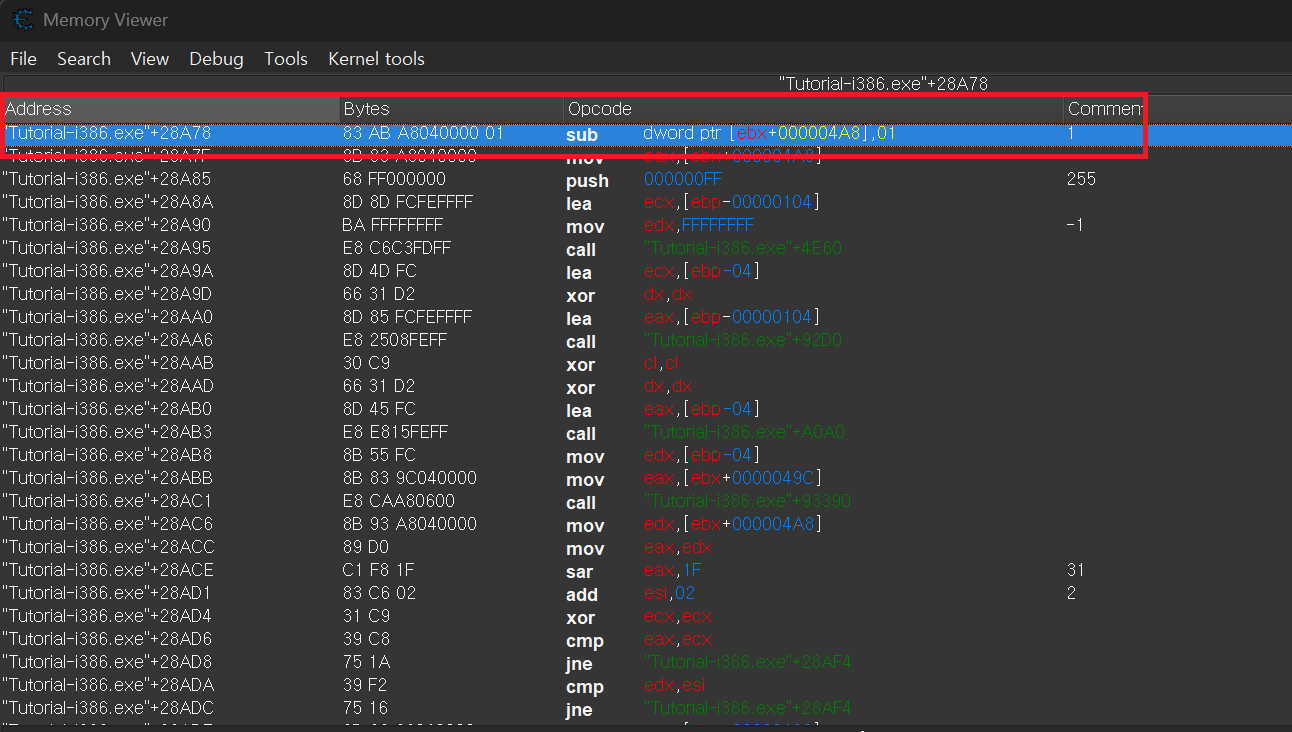Click the Cheat Engine icon in title bar
The width and height of the screenshot is (1292, 732).
[22, 20]
